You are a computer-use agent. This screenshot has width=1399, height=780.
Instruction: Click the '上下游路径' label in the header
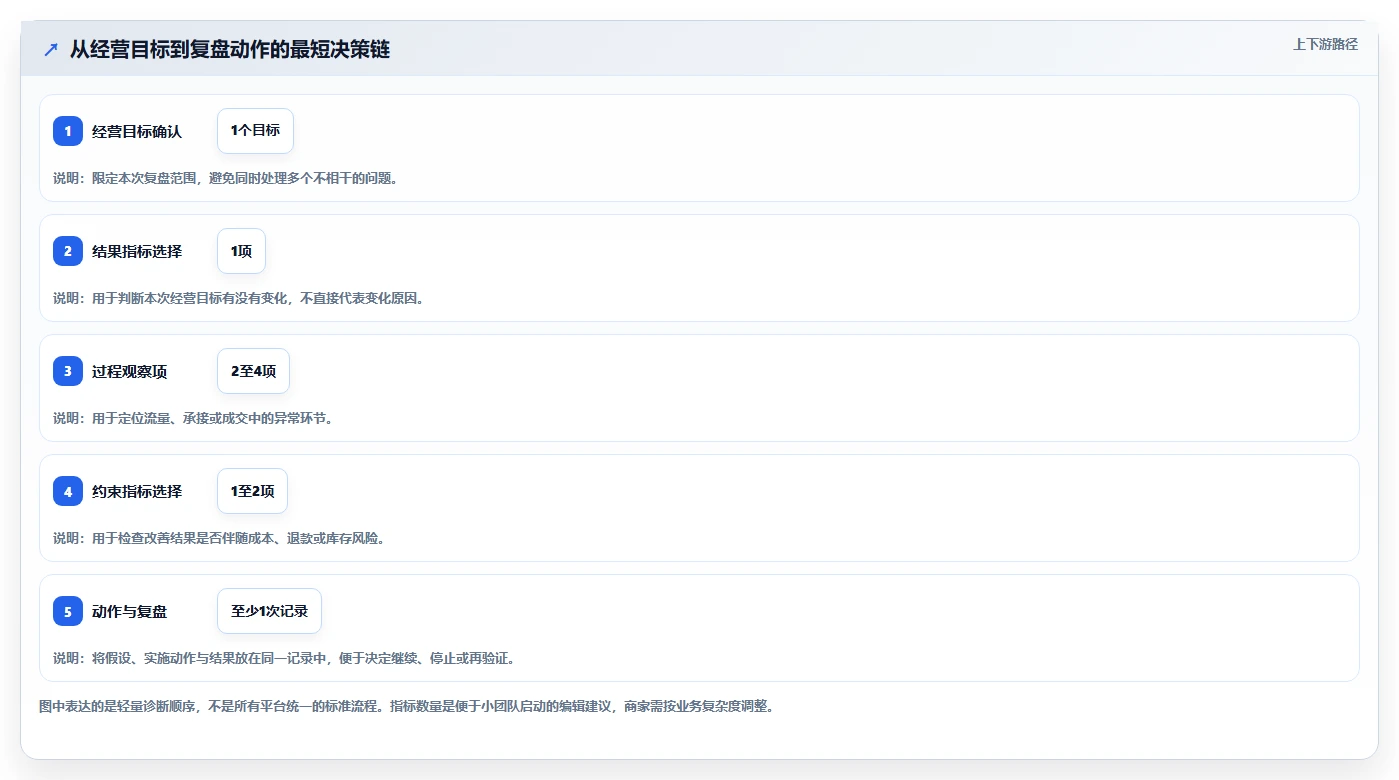(1325, 44)
